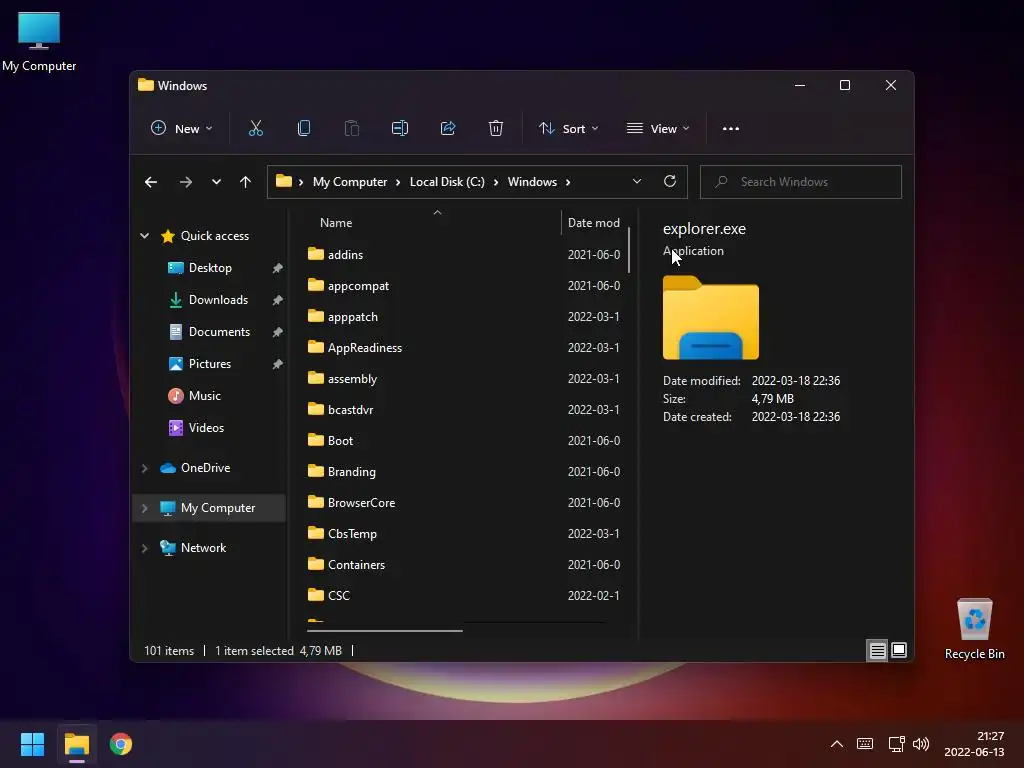Expand My Computer tree node
The width and height of the screenshot is (1024, 768).
[144, 508]
